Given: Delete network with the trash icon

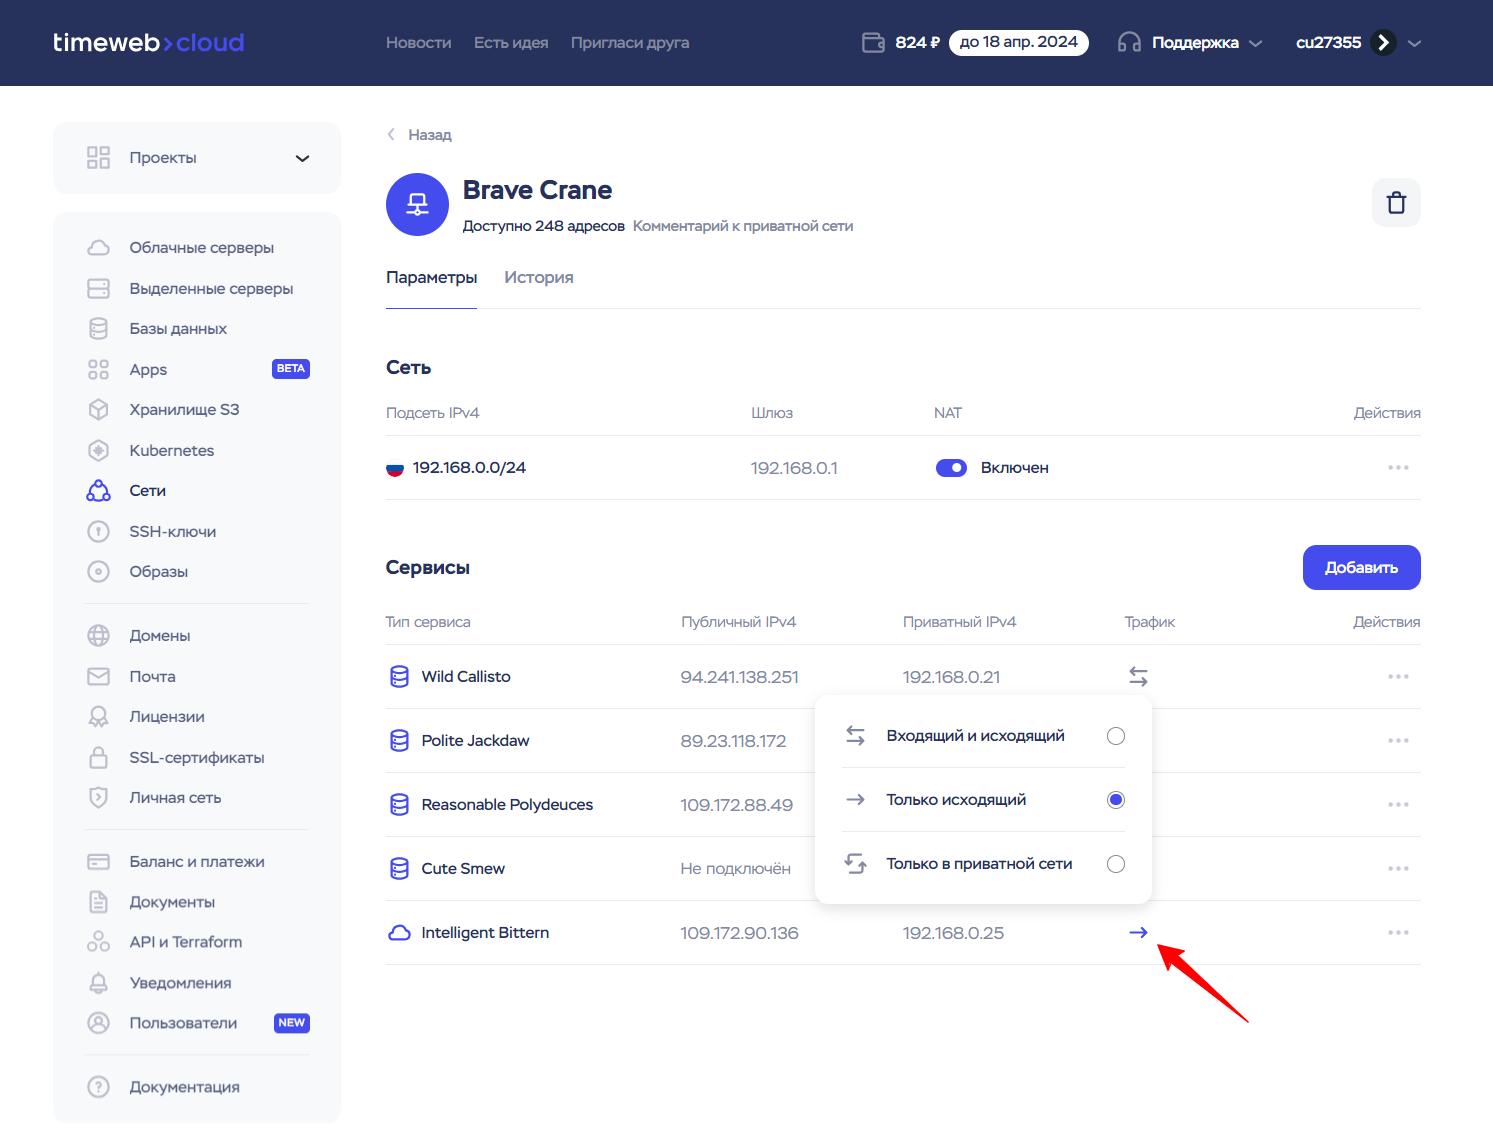Looking at the screenshot, I should [x=1396, y=203].
